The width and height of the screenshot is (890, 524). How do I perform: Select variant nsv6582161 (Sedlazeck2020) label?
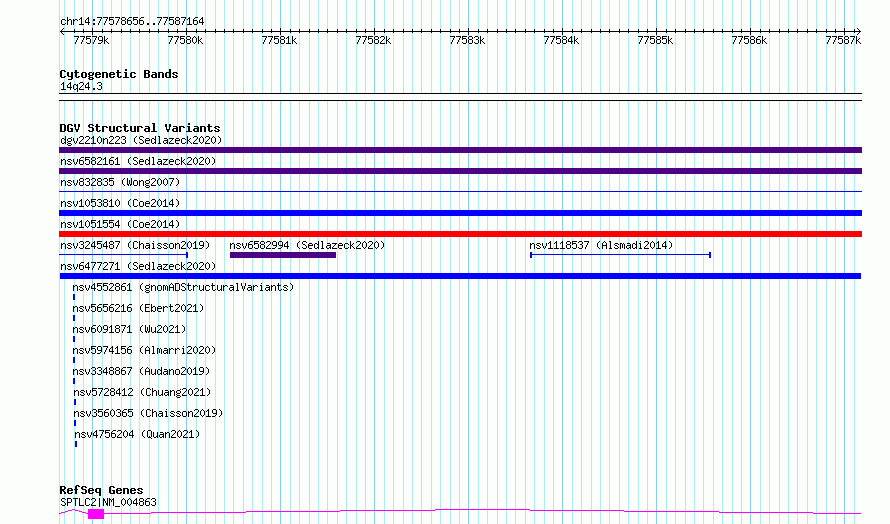(138, 161)
